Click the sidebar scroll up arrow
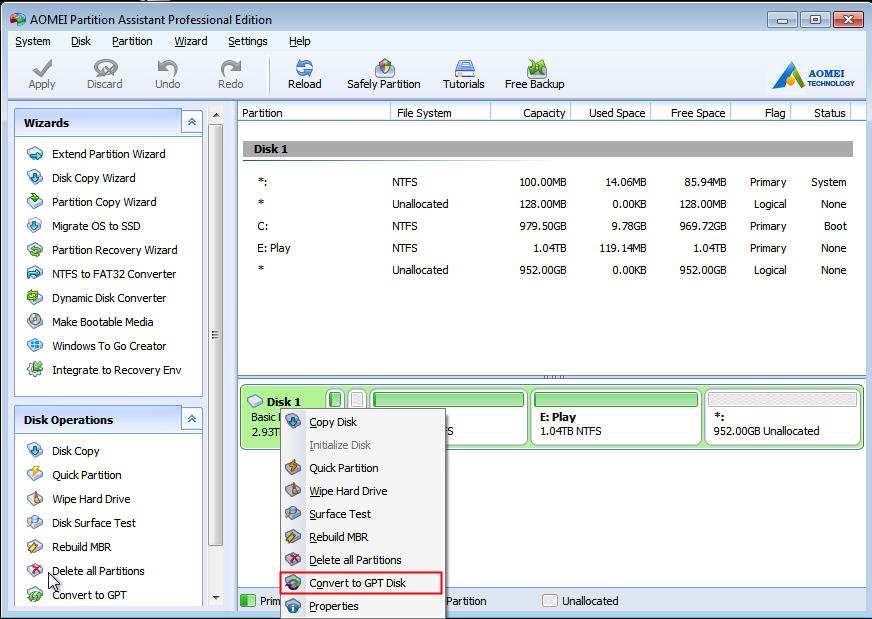The image size is (872, 619). (x=216, y=115)
